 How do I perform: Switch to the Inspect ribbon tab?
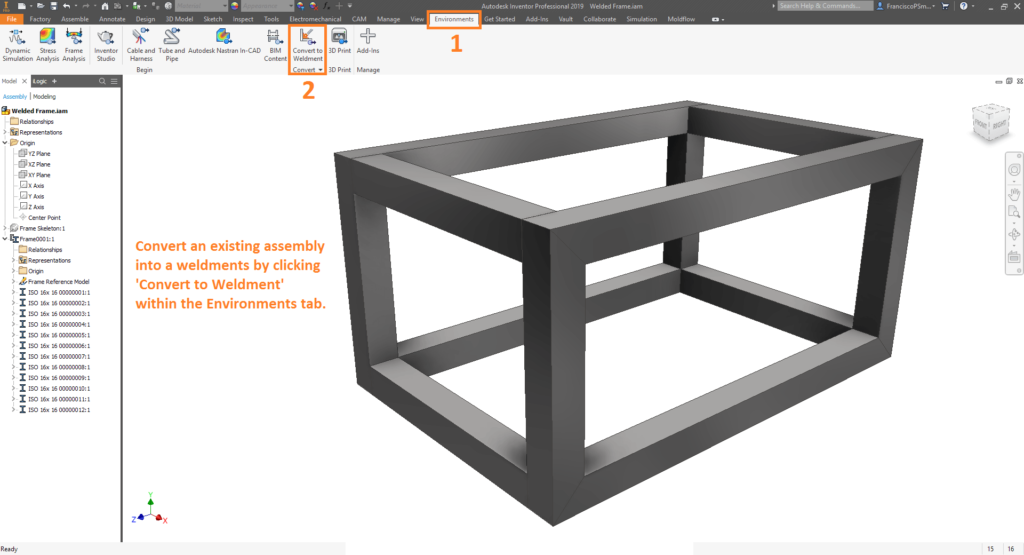(243, 19)
